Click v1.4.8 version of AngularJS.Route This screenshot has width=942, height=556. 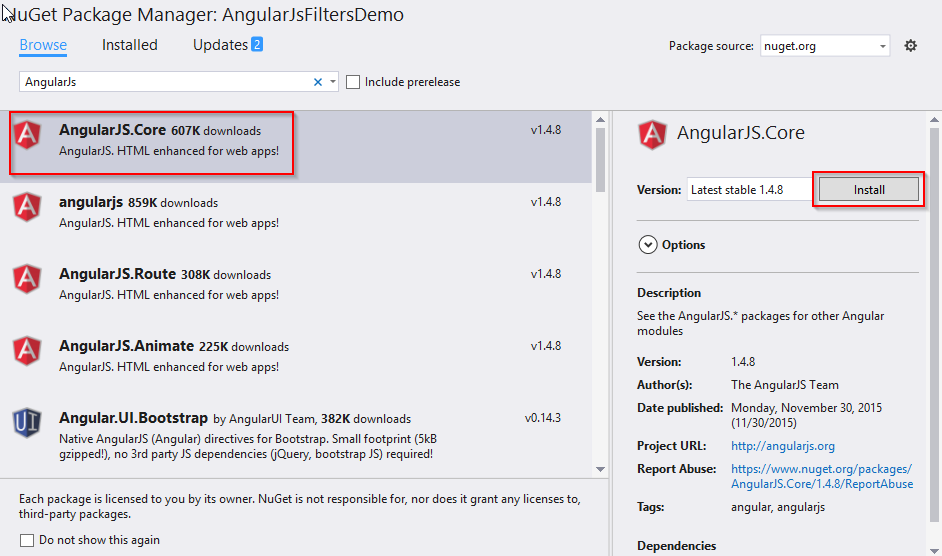click(x=545, y=273)
